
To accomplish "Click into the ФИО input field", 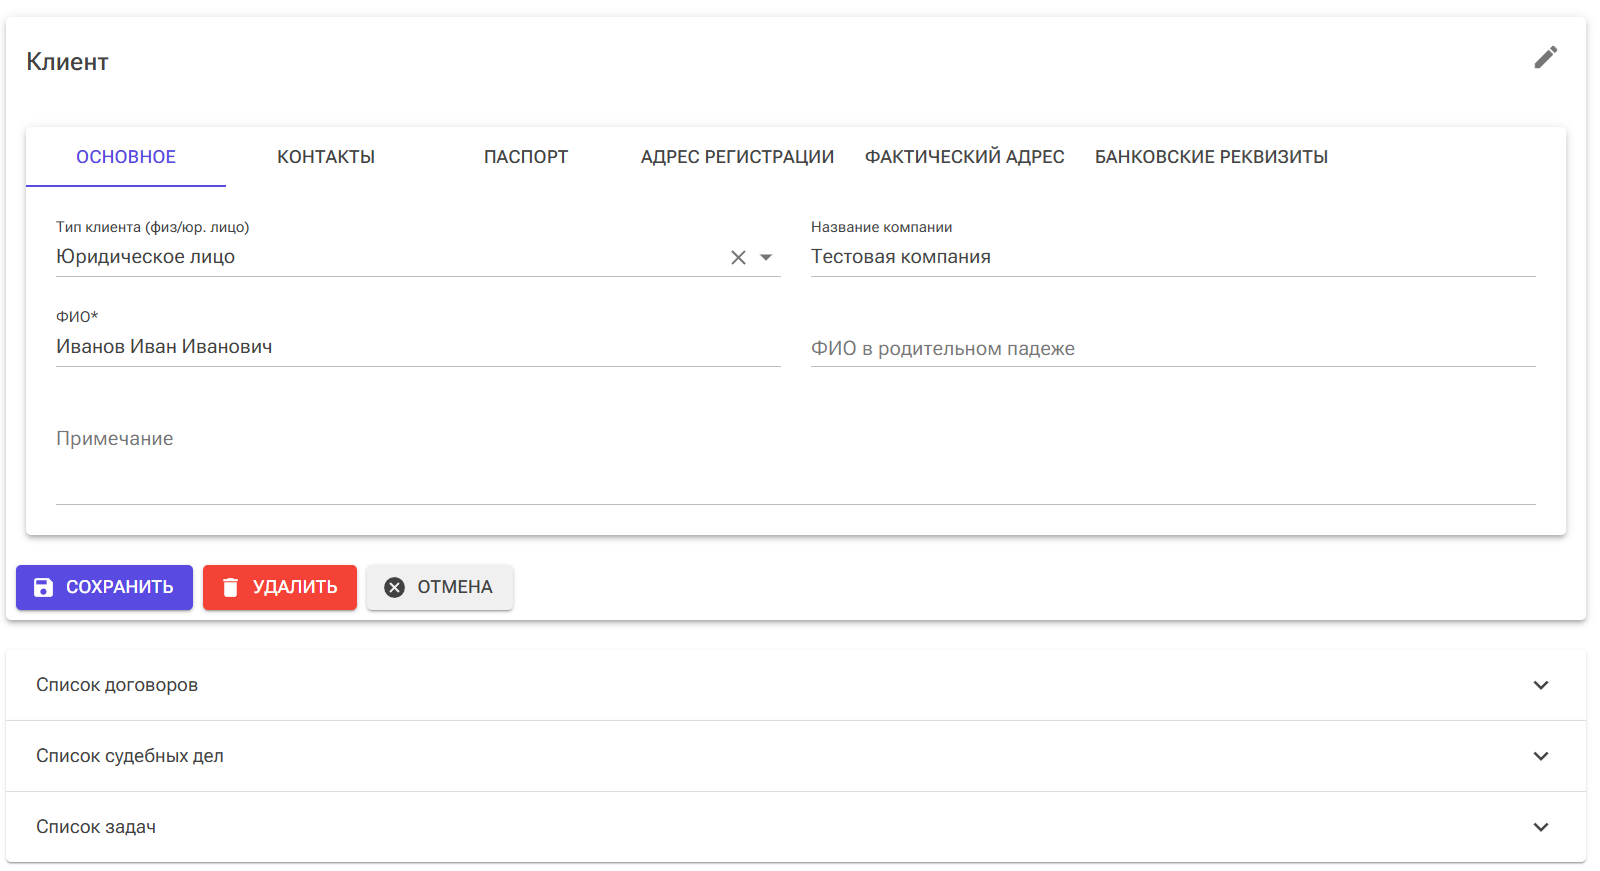I will [x=417, y=347].
